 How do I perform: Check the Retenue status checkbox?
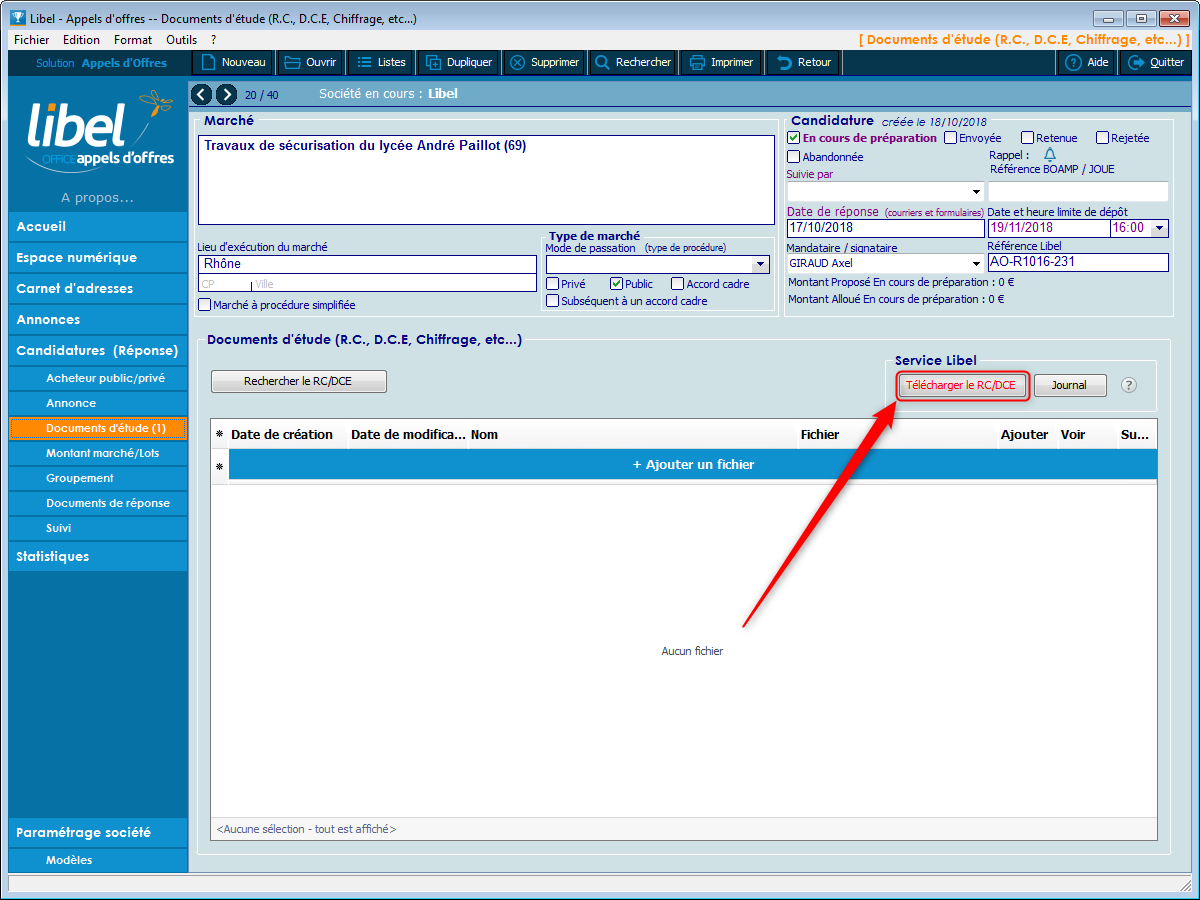point(1027,138)
